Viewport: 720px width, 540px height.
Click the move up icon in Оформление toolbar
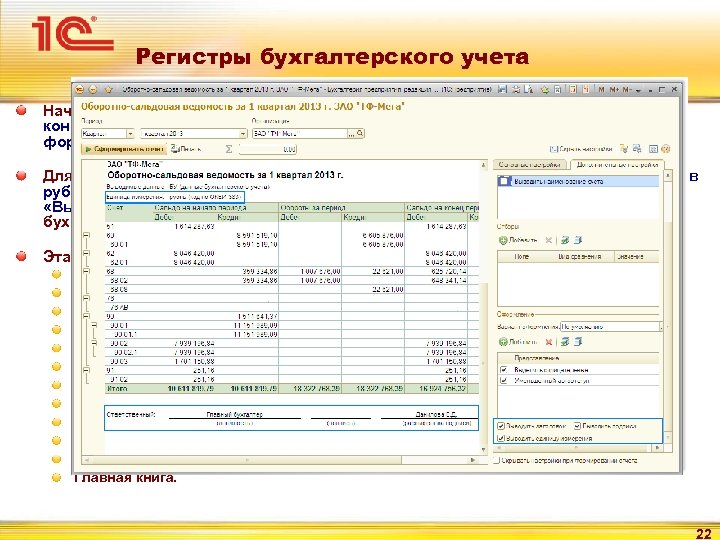[x=565, y=342]
